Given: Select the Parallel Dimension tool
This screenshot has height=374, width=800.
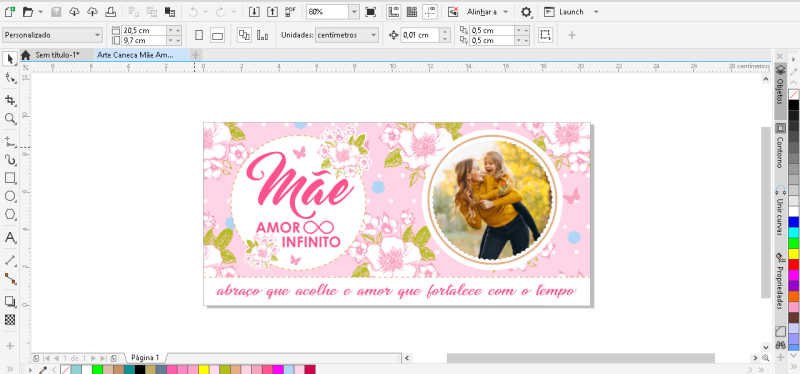Looking at the screenshot, I should click(x=10, y=261).
